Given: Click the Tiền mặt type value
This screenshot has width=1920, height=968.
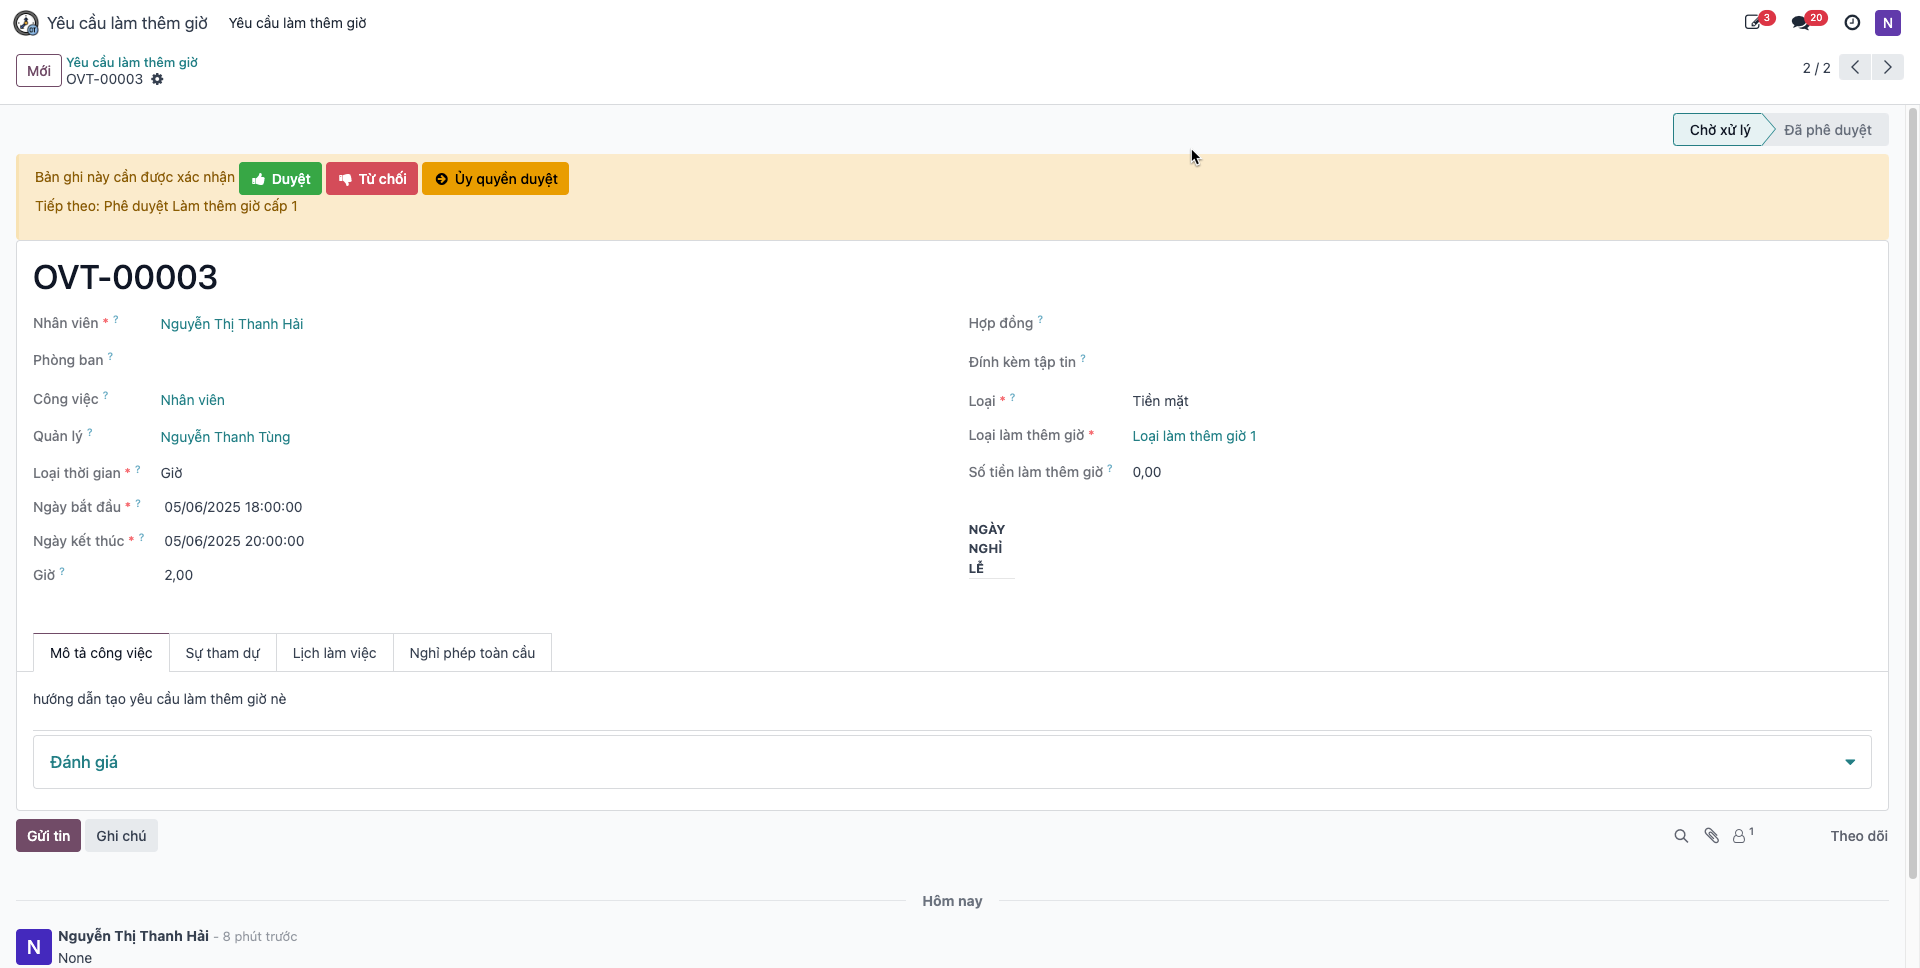Looking at the screenshot, I should 1160,401.
